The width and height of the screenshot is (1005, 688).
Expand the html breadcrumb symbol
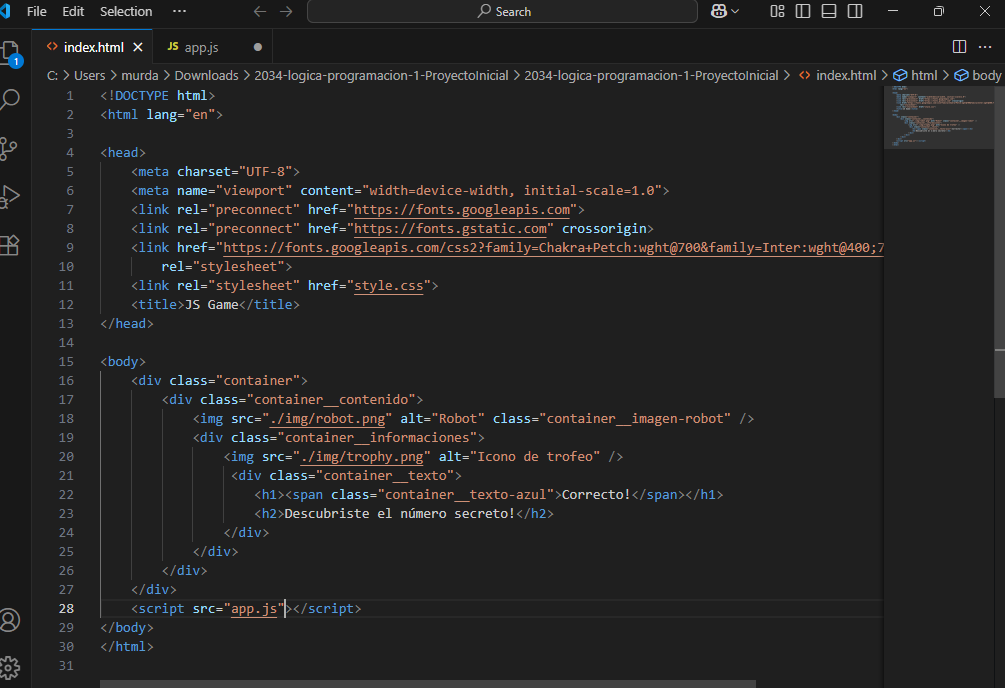click(x=915, y=76)
